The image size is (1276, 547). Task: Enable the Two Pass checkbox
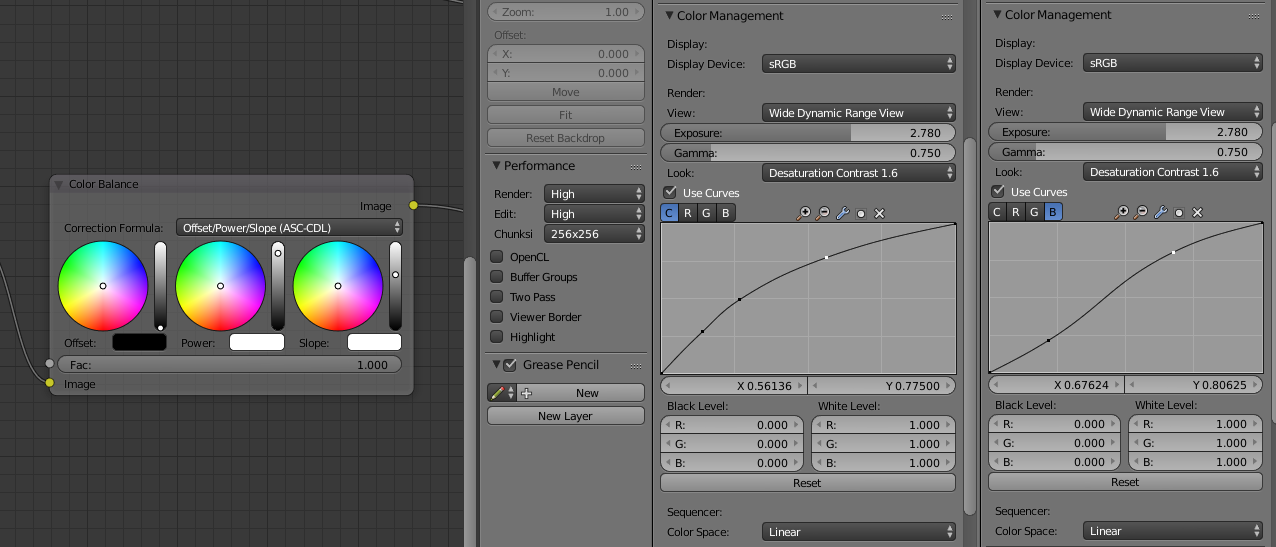pos(496,297)
